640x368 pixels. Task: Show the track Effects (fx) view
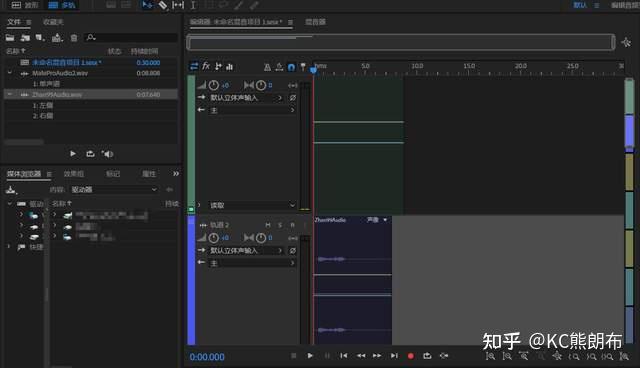pos(206,66)
